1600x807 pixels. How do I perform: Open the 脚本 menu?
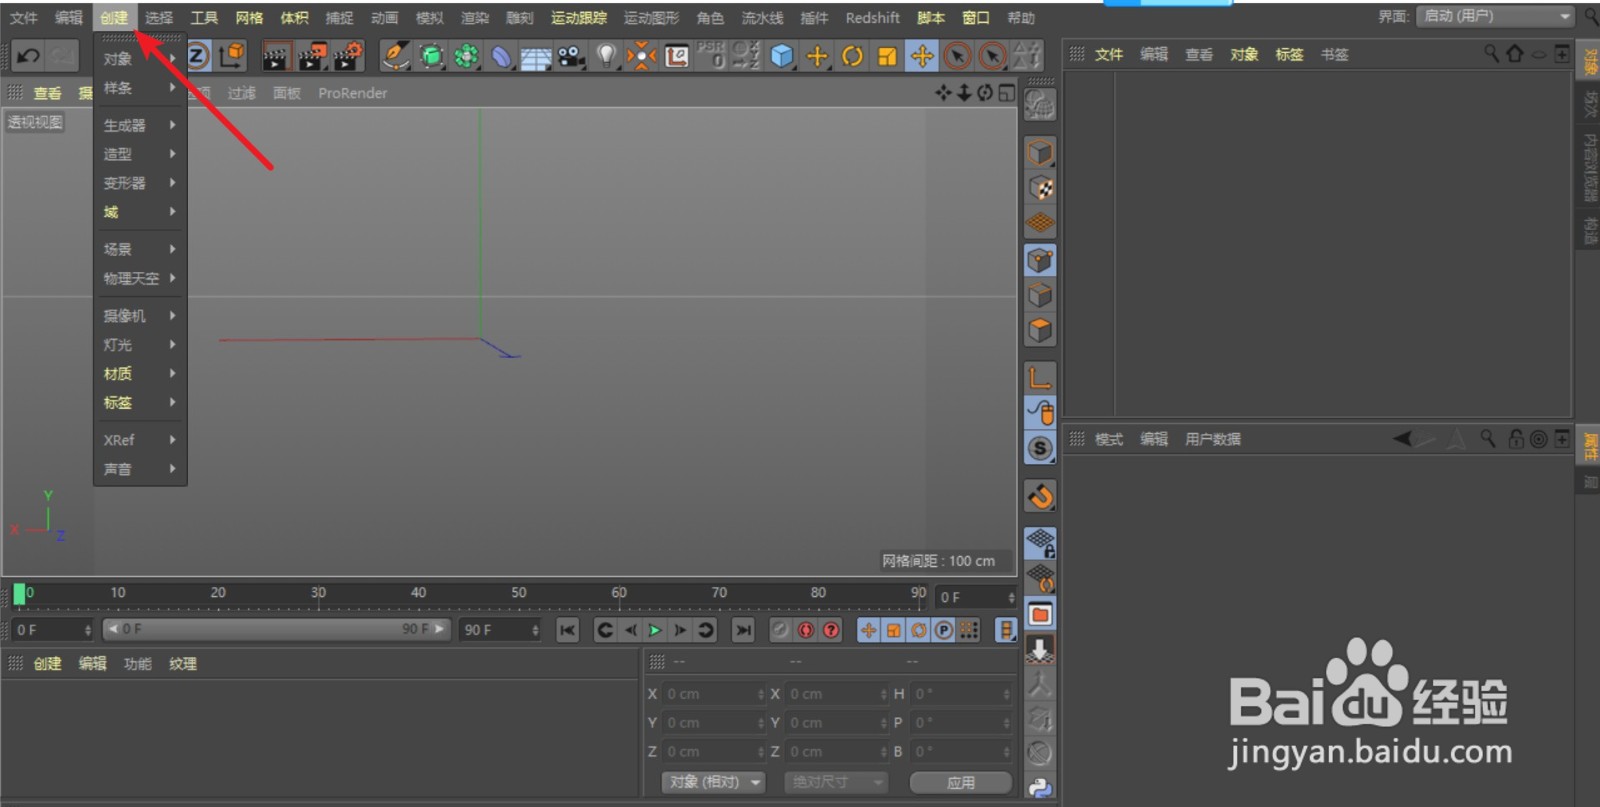(x=931, y=17)
